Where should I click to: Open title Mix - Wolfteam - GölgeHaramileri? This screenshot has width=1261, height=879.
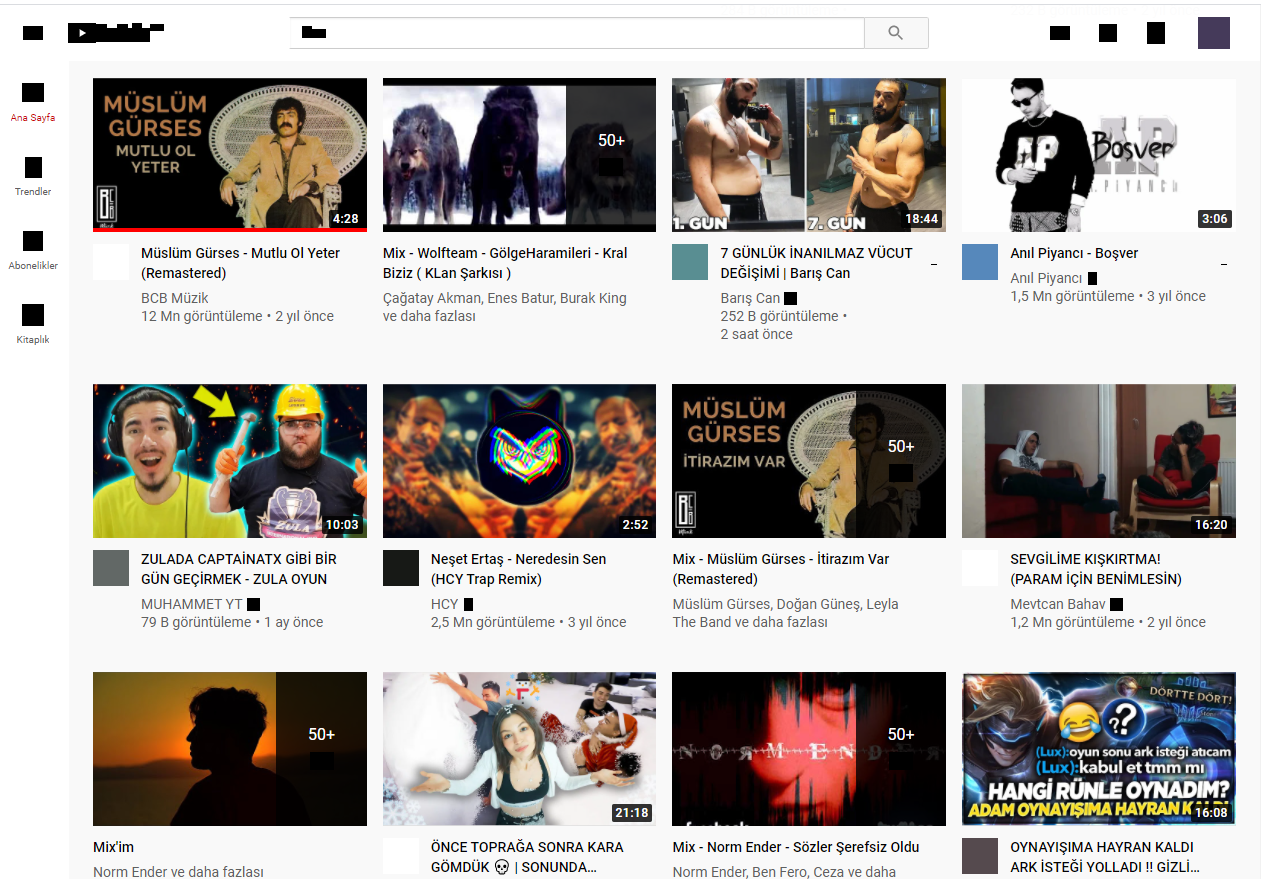[x=505, y=263]
